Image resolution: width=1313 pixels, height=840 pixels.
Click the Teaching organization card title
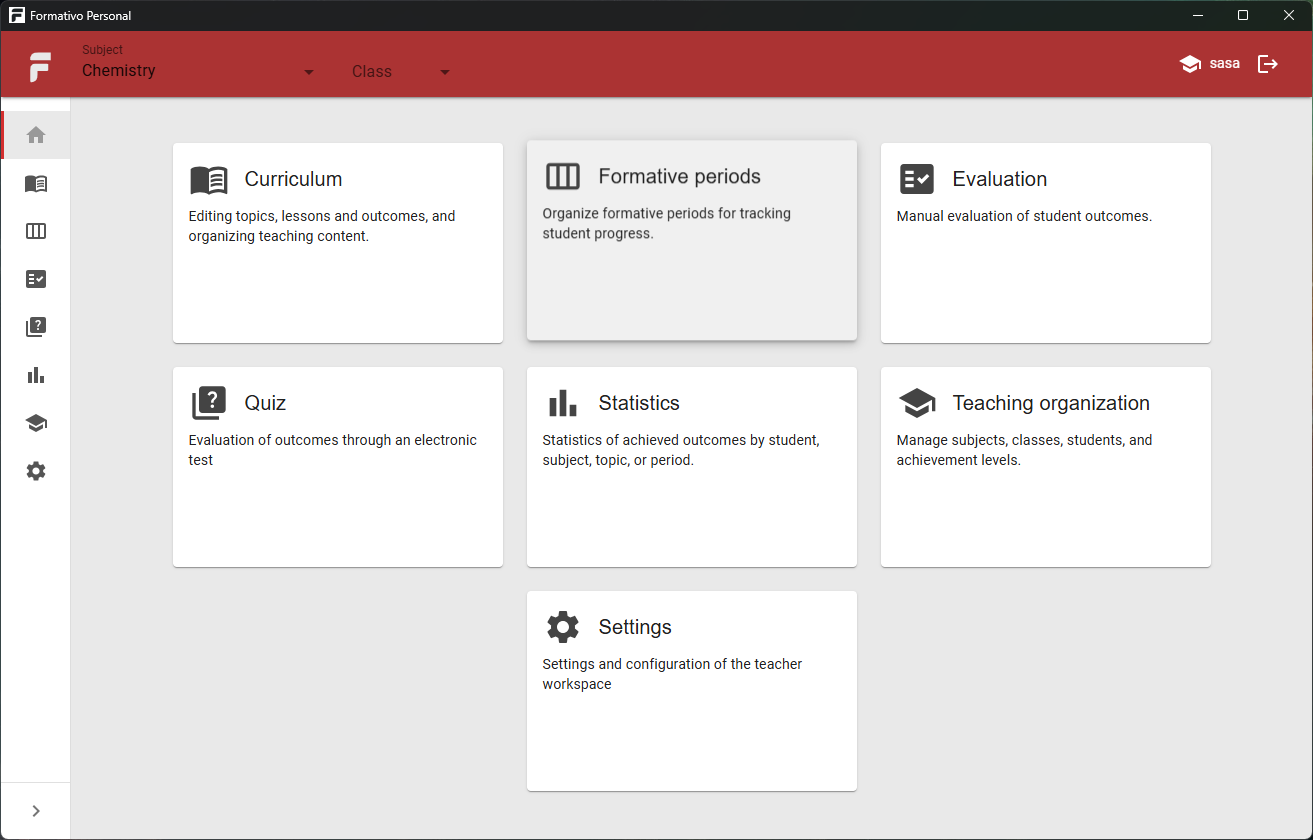point(1051,403)
